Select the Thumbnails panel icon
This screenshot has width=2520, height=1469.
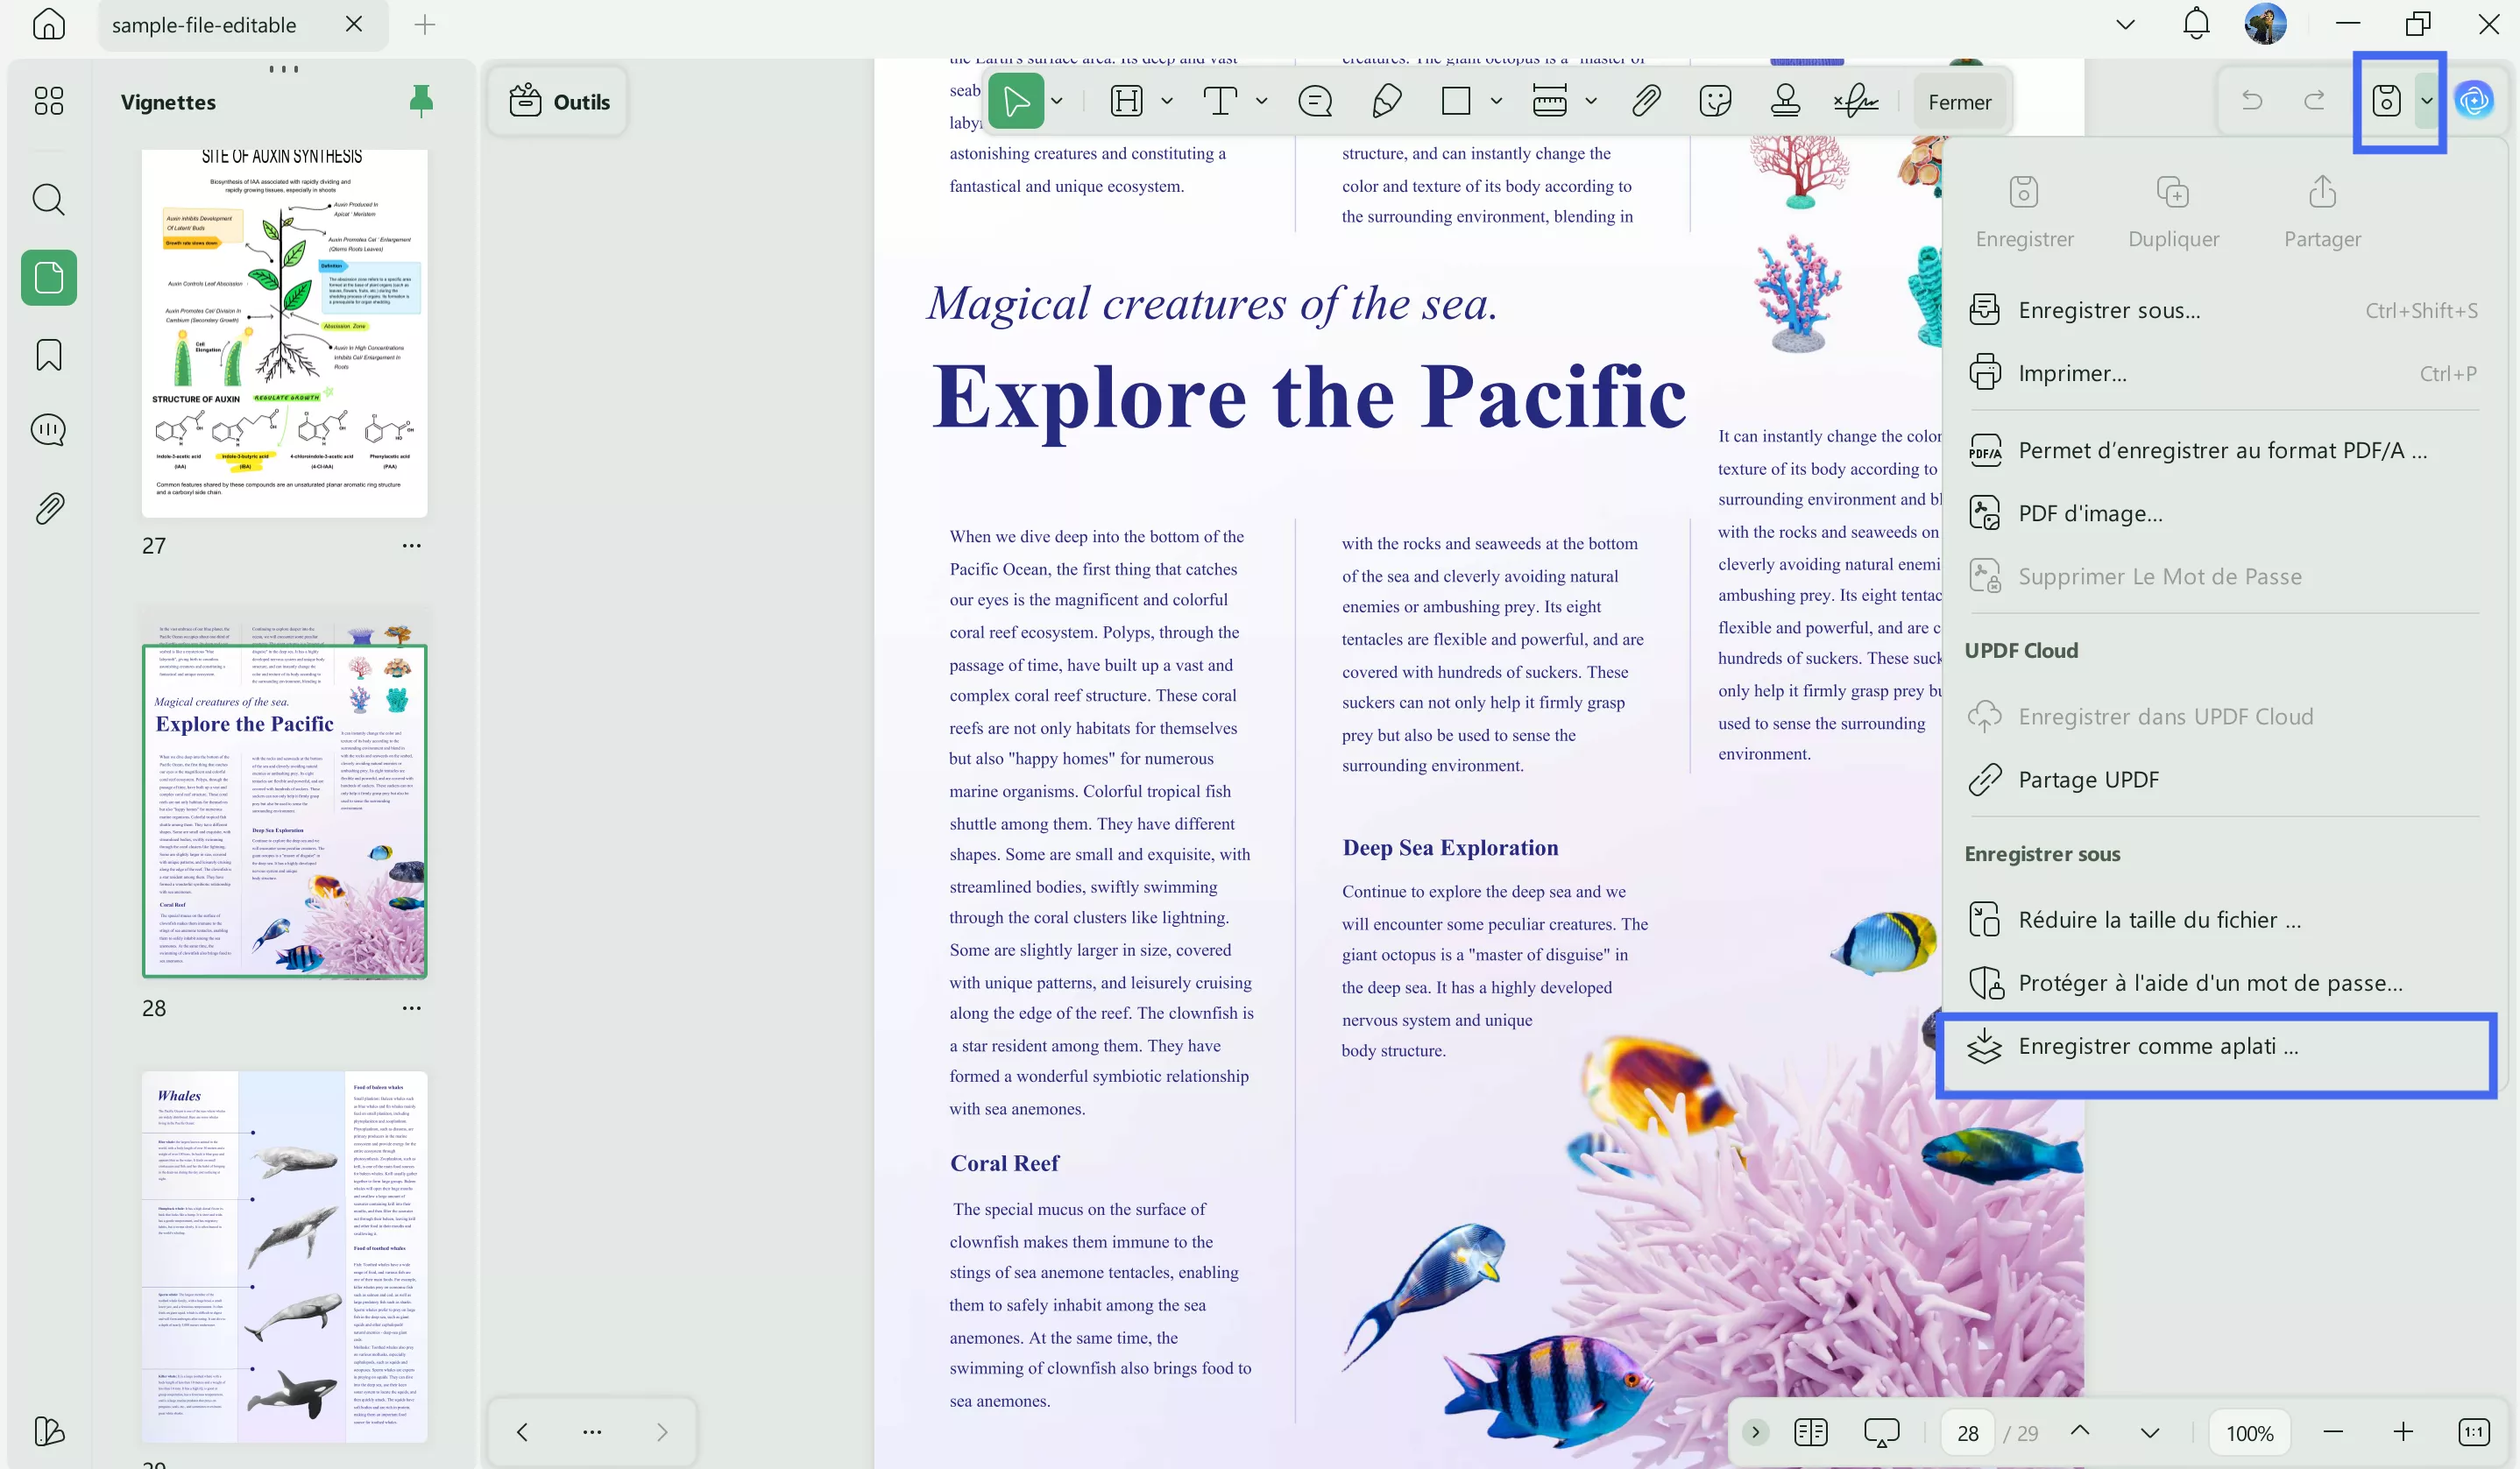pos(48,277)
